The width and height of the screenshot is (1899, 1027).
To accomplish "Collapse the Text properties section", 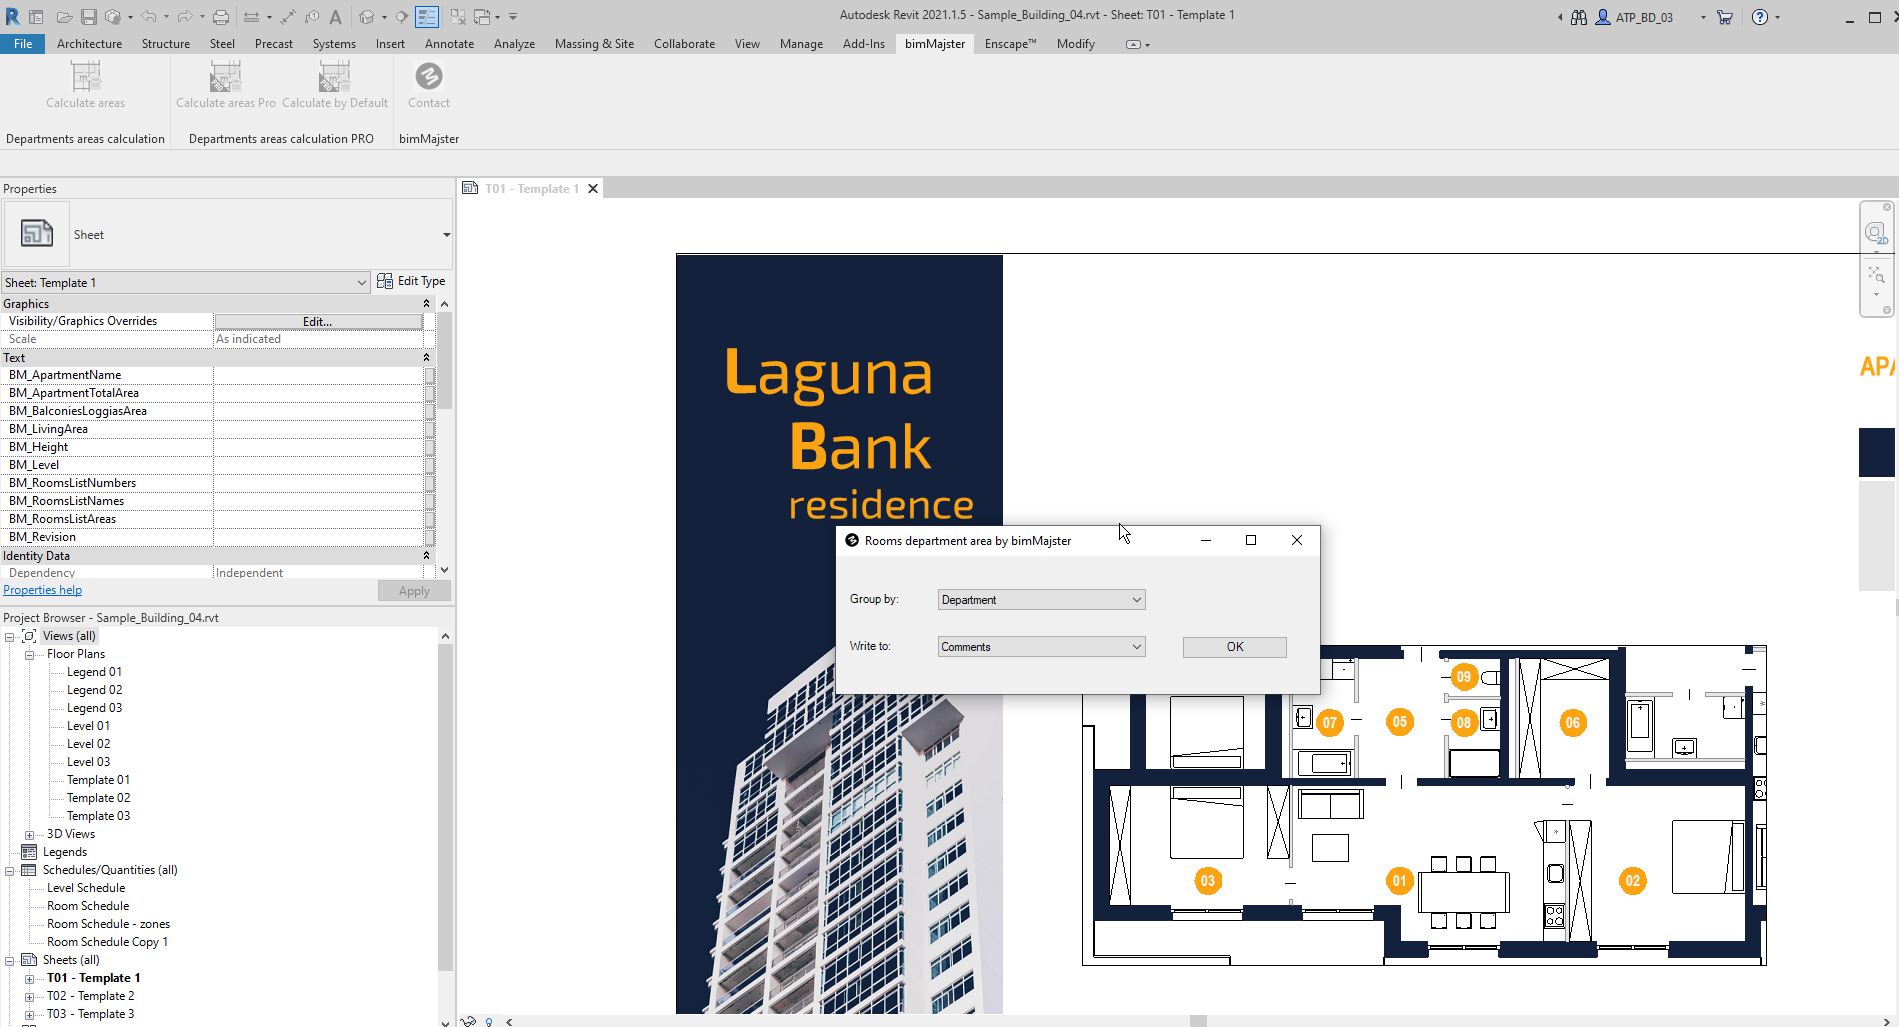I will pyautogui.click(x=426, y=358).
